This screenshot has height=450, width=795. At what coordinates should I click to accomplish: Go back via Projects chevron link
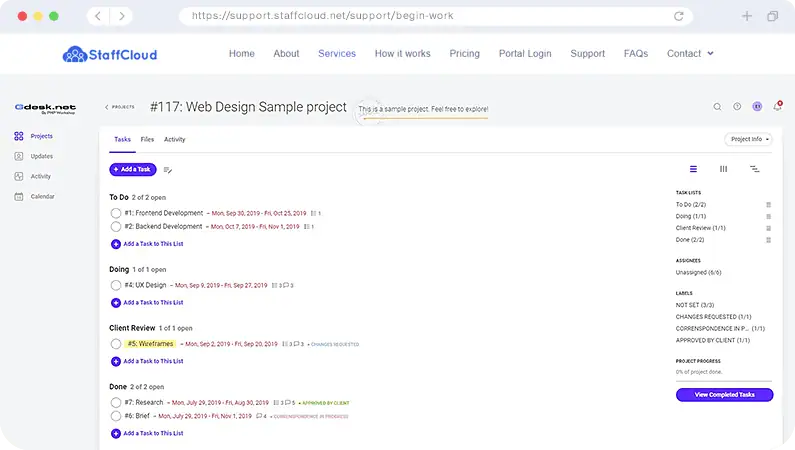click(x=120, y=107)
